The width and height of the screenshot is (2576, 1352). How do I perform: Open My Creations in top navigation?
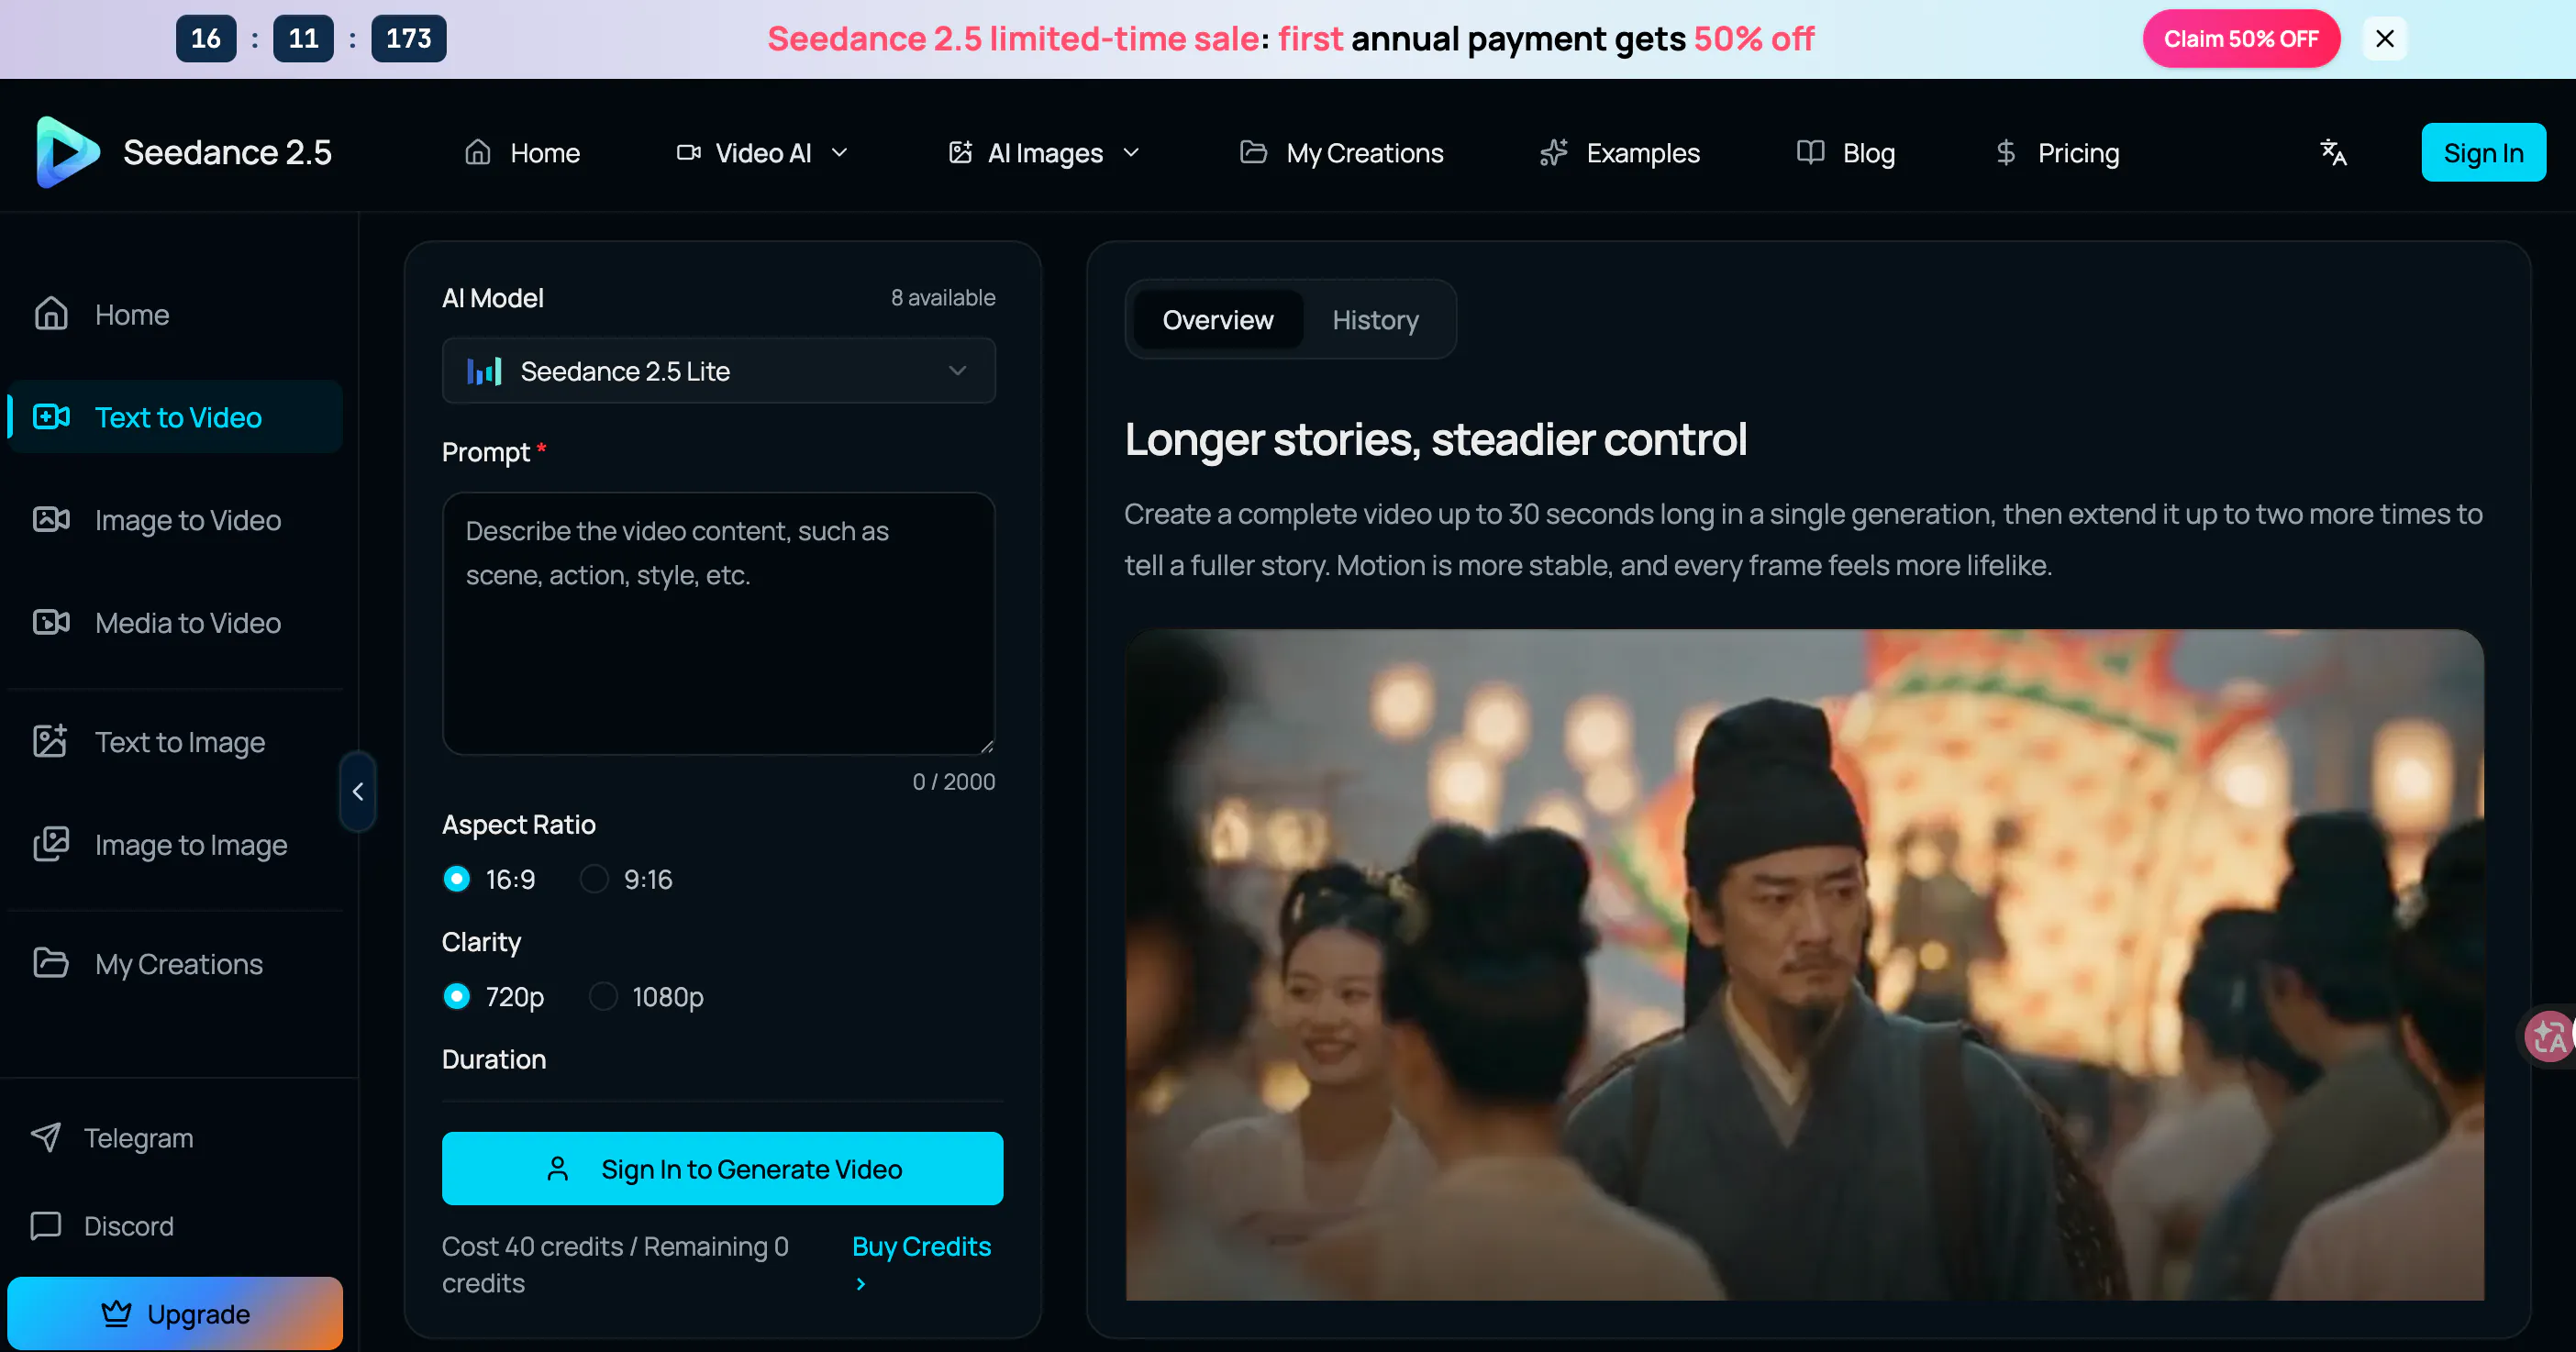(1342, 152)
